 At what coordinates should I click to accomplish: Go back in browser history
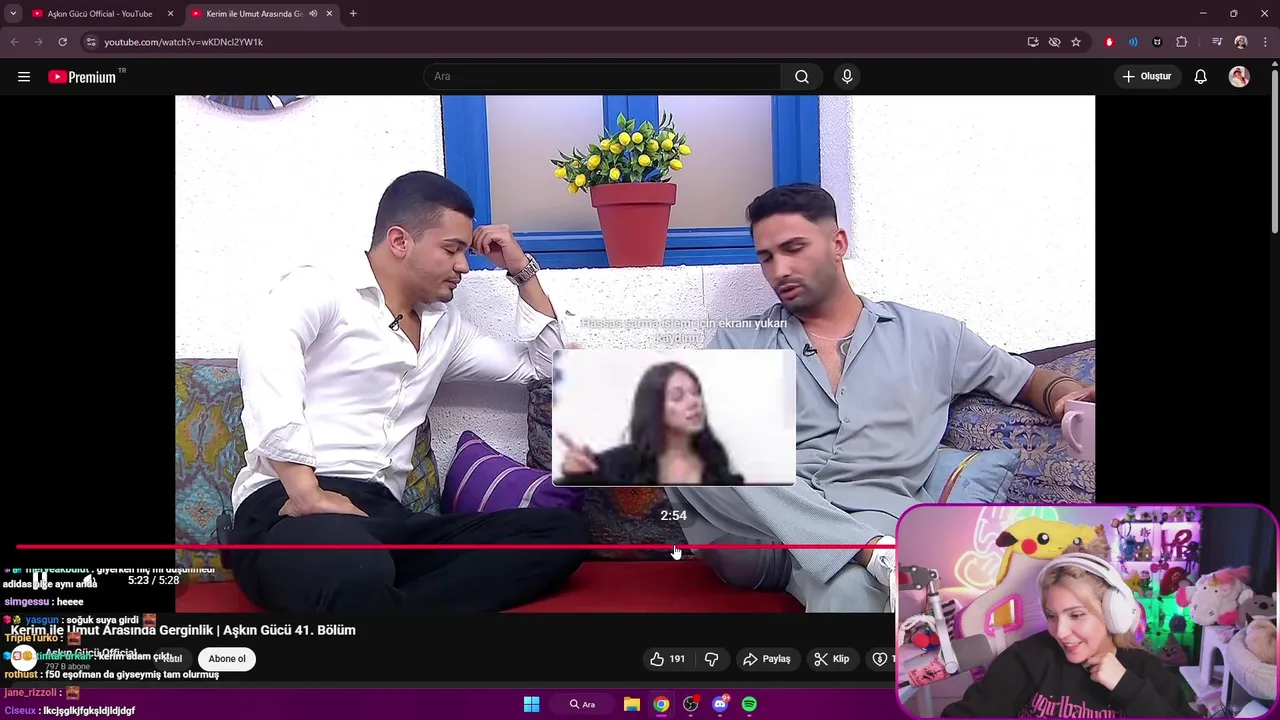click(14, 42)
